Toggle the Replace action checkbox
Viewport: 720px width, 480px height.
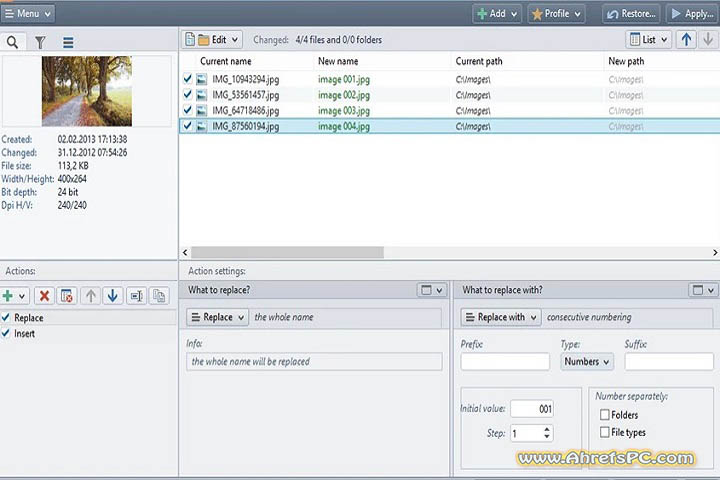[6, 317]
